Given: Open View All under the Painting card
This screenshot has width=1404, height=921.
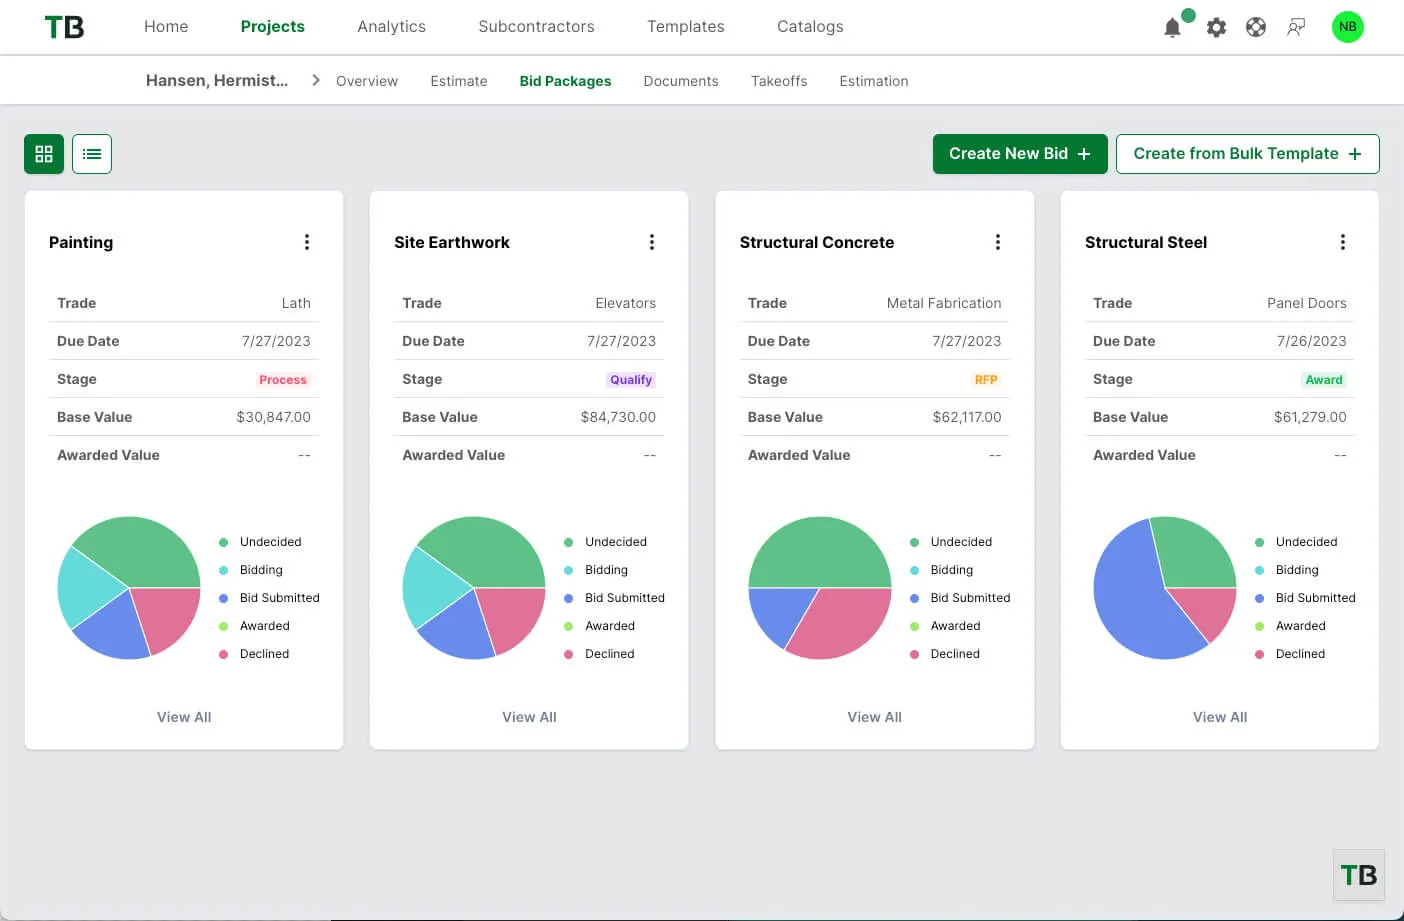Looking at the screenshot, I should point(183,716).
